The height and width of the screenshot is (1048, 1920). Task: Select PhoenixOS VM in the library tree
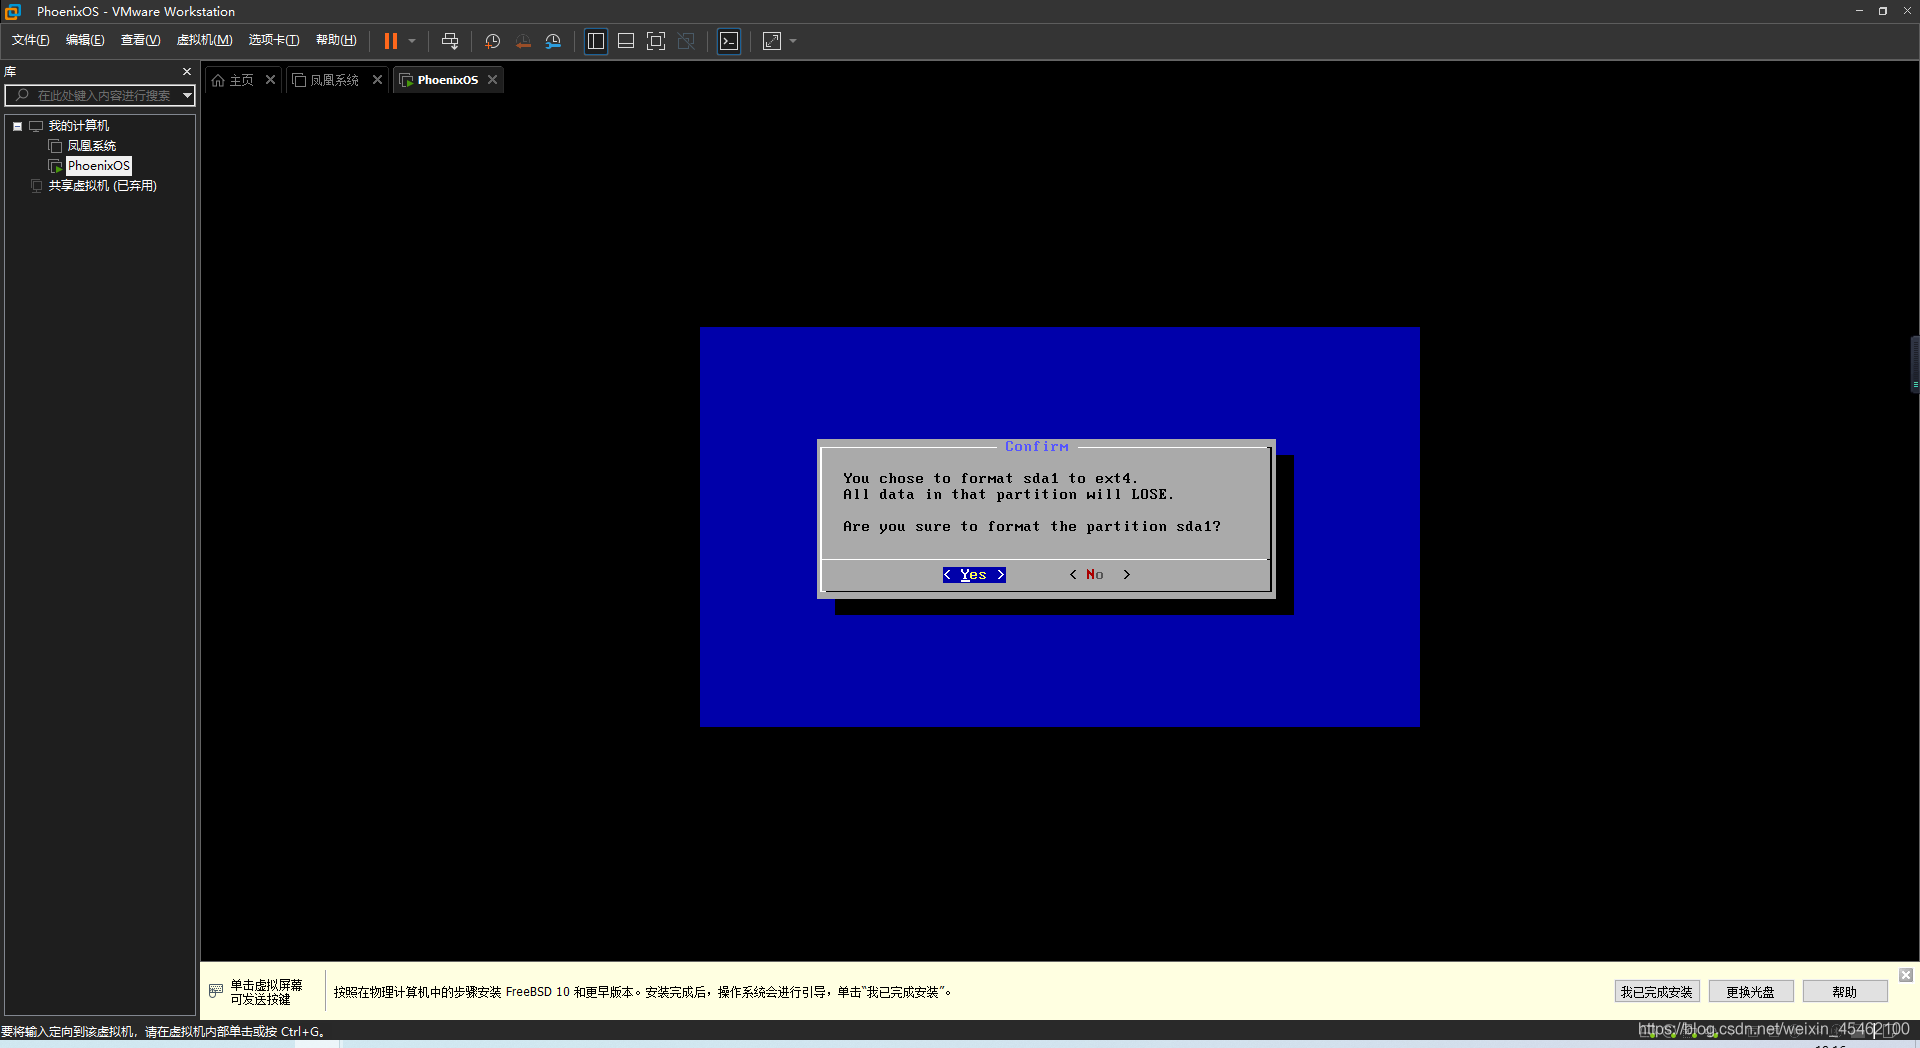coord(98,166)
